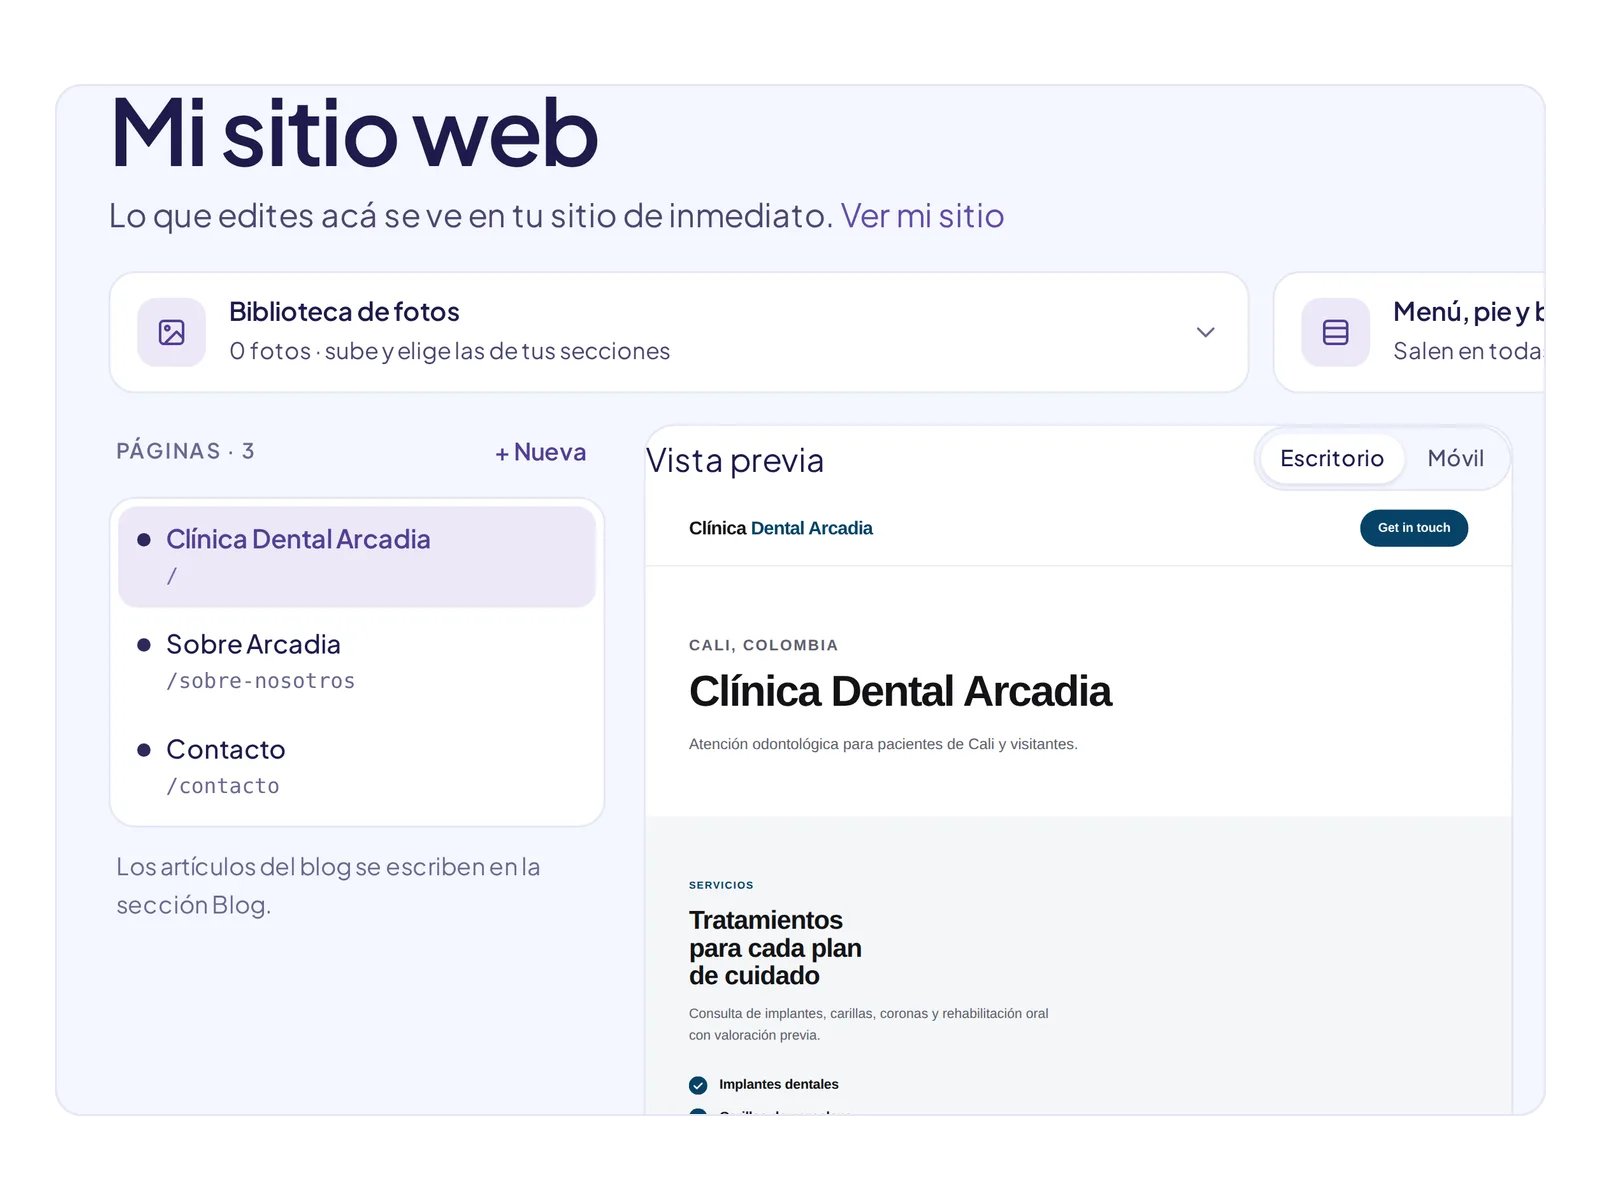Click the SERVICIOS label in preview
Image resolution: width=1600 pixels, height=1200 pixels.
click(721, 885)
